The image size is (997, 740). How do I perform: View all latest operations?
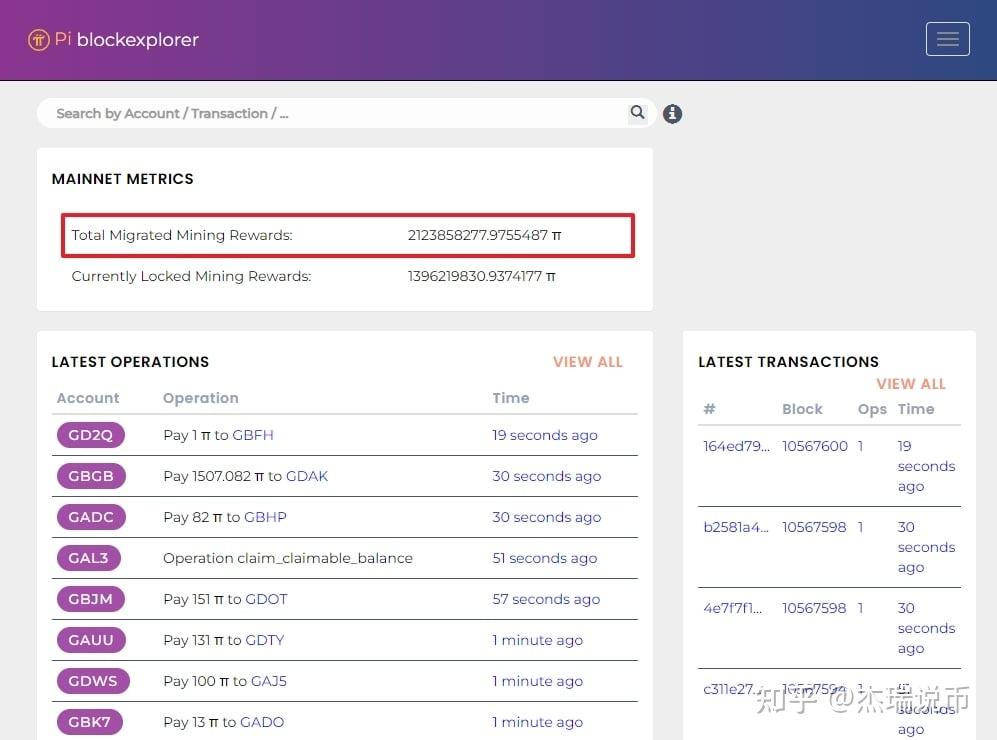coord(588,362)
